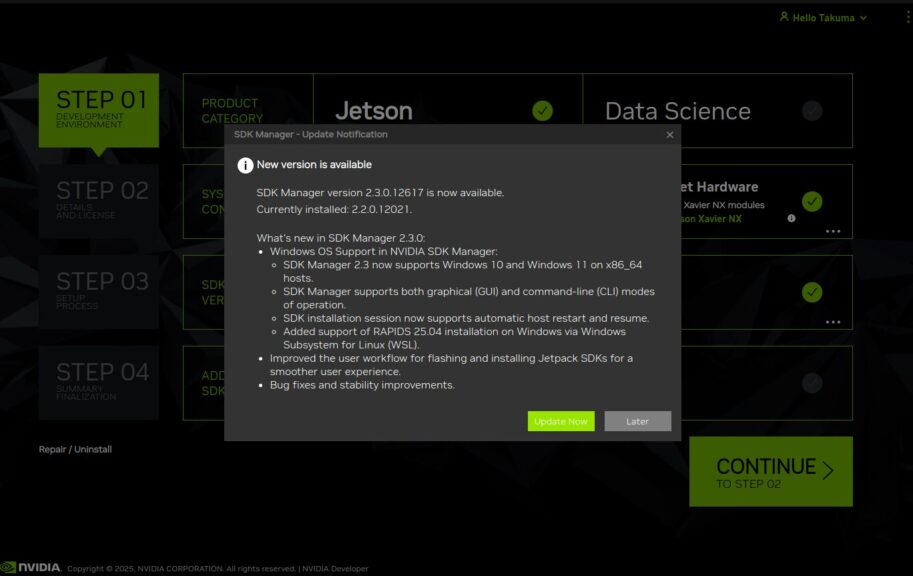Open the STEP 04 Summary Finalization tab
This screenshot has height=576, width=913.
point(99,383)
